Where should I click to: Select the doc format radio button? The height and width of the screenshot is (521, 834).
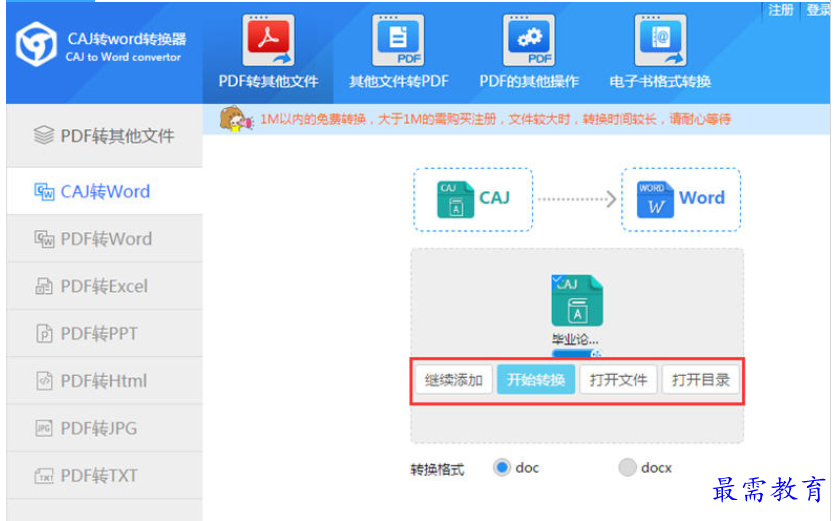pyautogui.click(x=502, y=467)
